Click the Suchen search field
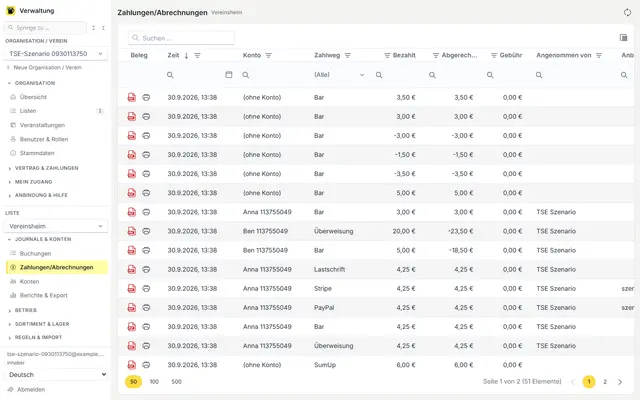The width and height of the screenshot is (640, 400). click(181, 38)
